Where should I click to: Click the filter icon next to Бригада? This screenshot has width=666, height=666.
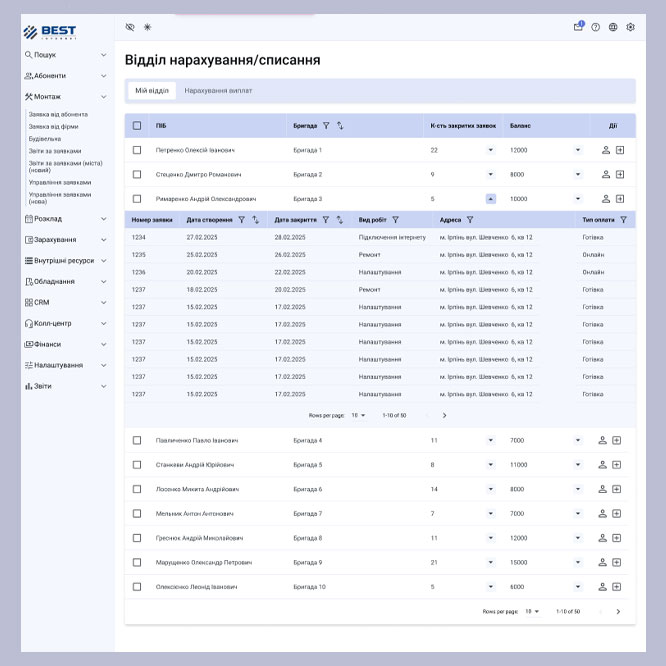(x=326, y=126)
